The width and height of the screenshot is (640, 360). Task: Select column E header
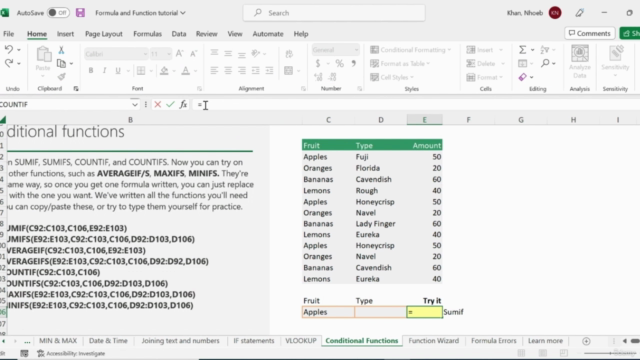pyautogui.click(x=424, y=120)
